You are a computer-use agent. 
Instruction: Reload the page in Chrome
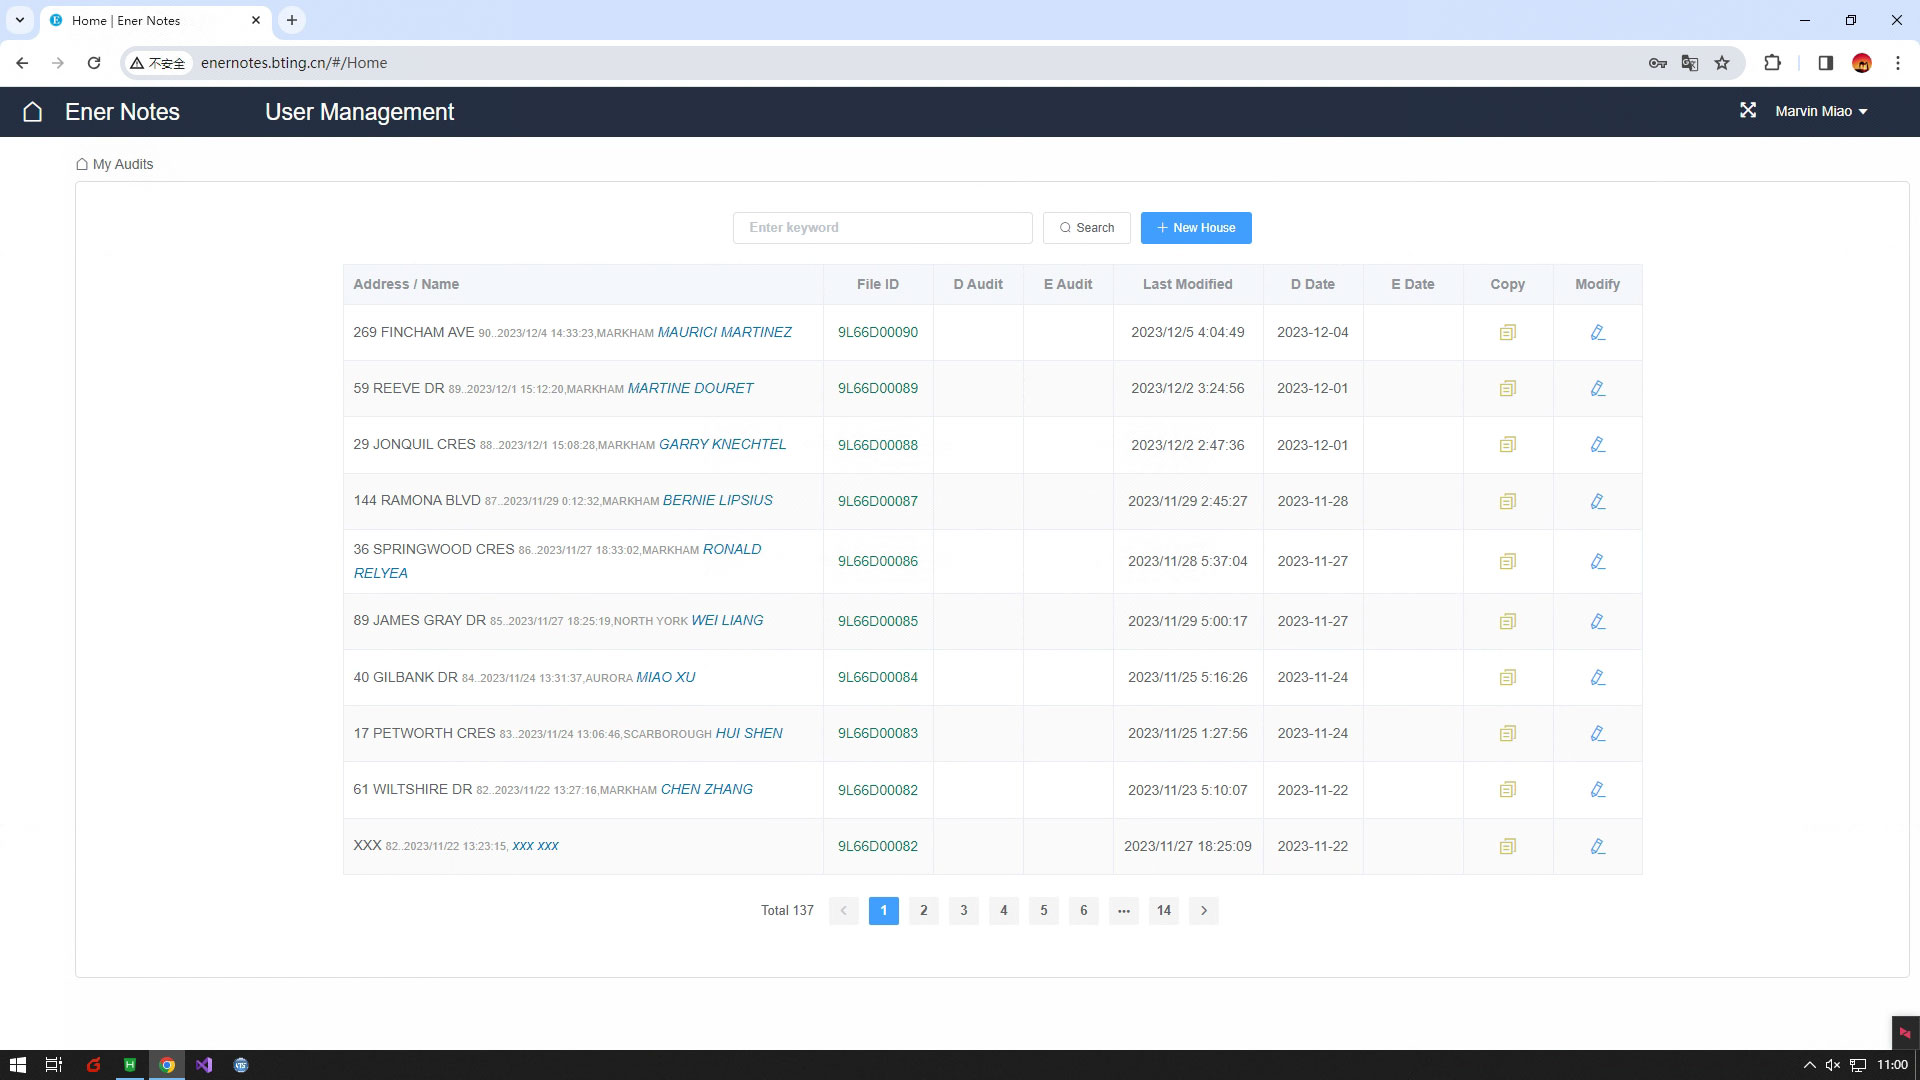(x=94, y=63)
